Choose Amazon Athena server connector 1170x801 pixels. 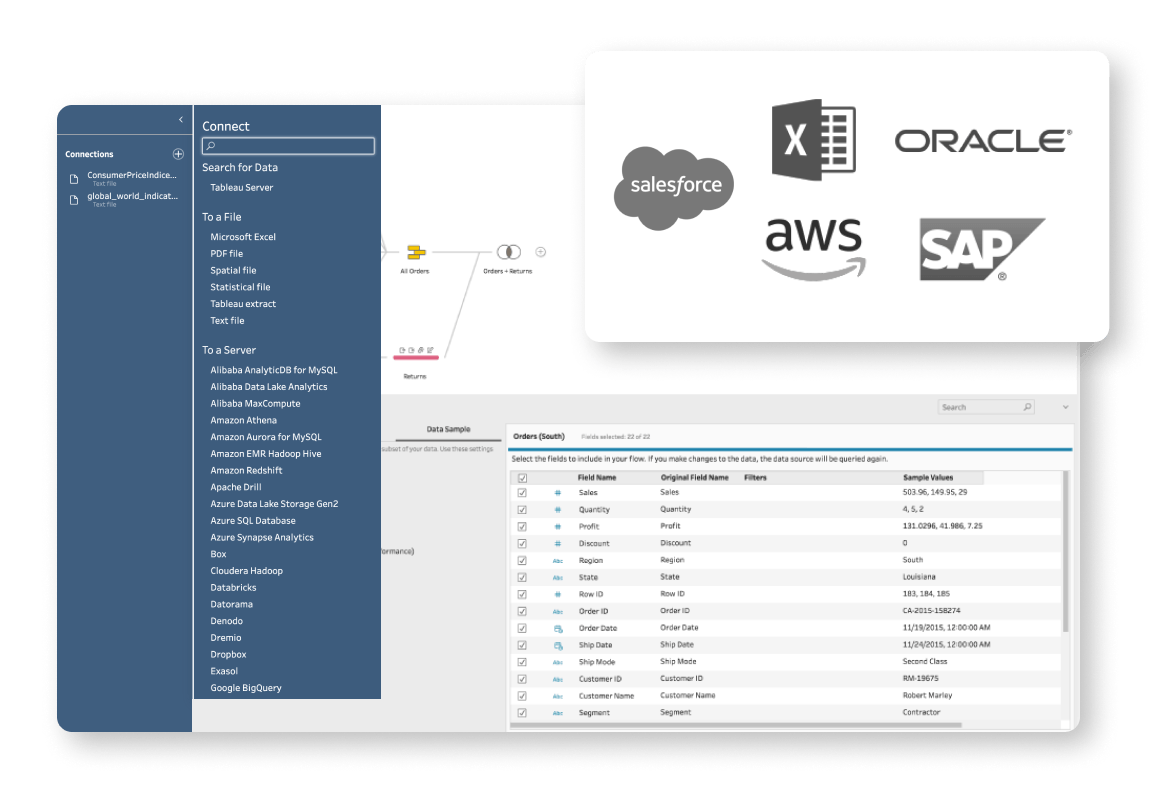tap(243, 420)
